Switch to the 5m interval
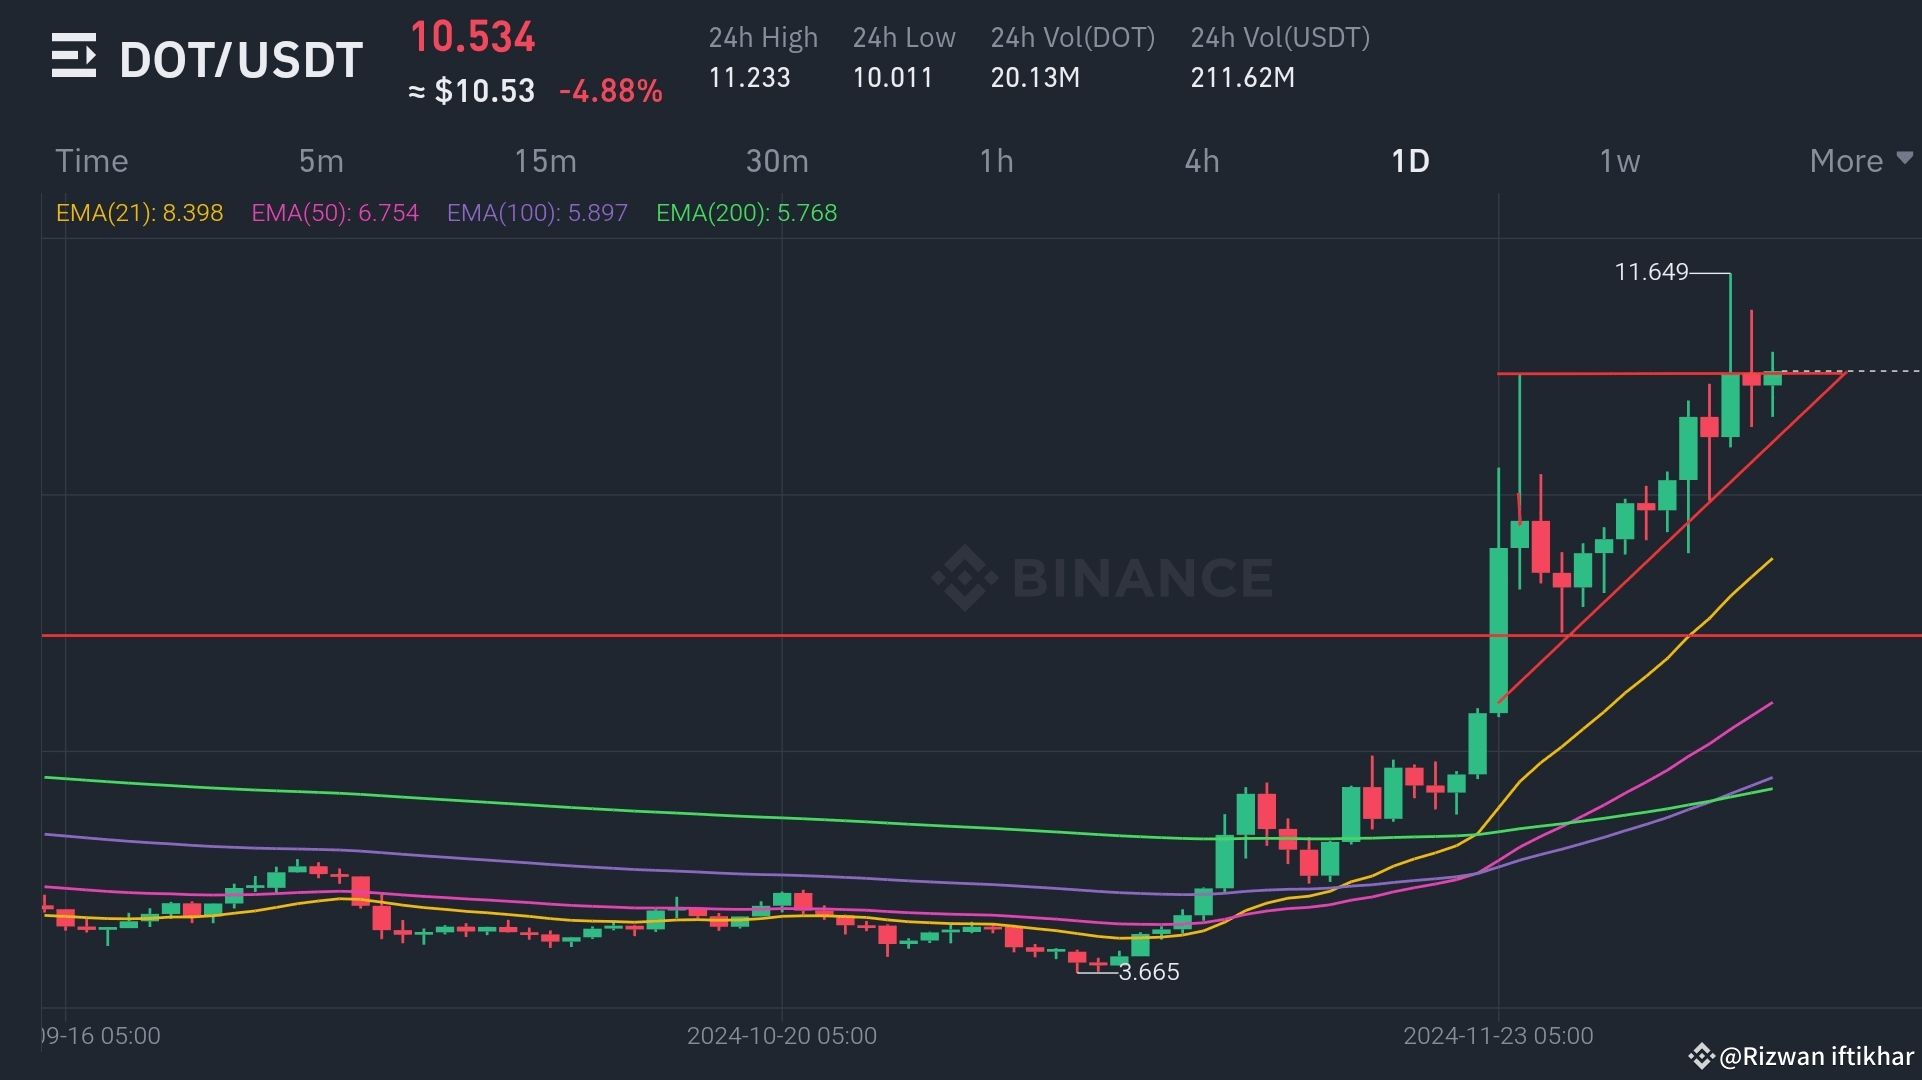The height and width of the screenshot is (1080, 1922). pyautogui.click(x=321, y=161)
